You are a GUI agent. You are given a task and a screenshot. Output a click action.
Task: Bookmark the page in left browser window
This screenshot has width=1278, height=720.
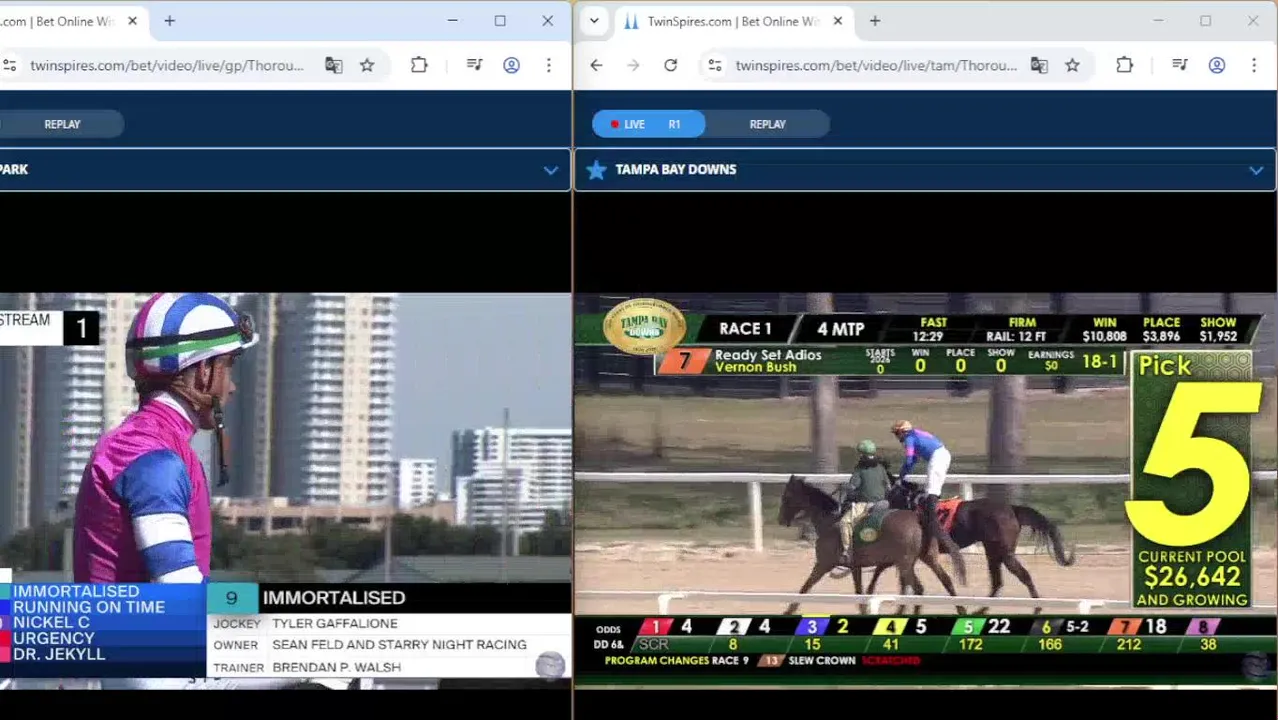coord(367,65)
